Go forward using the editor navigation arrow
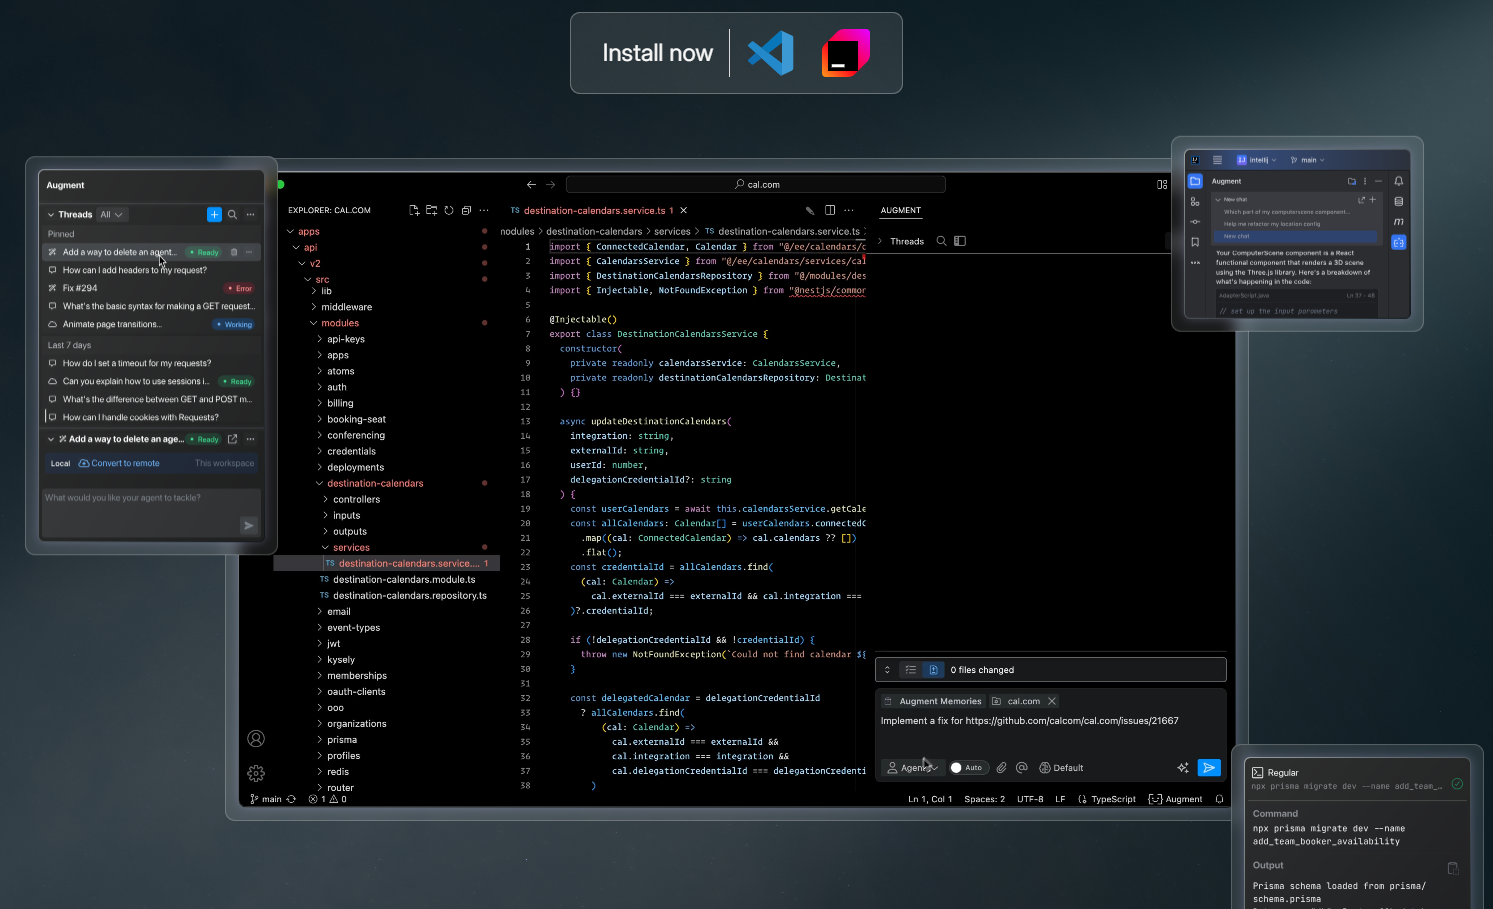The width and height of the screenshot is (1493, 909). [550, 184]
